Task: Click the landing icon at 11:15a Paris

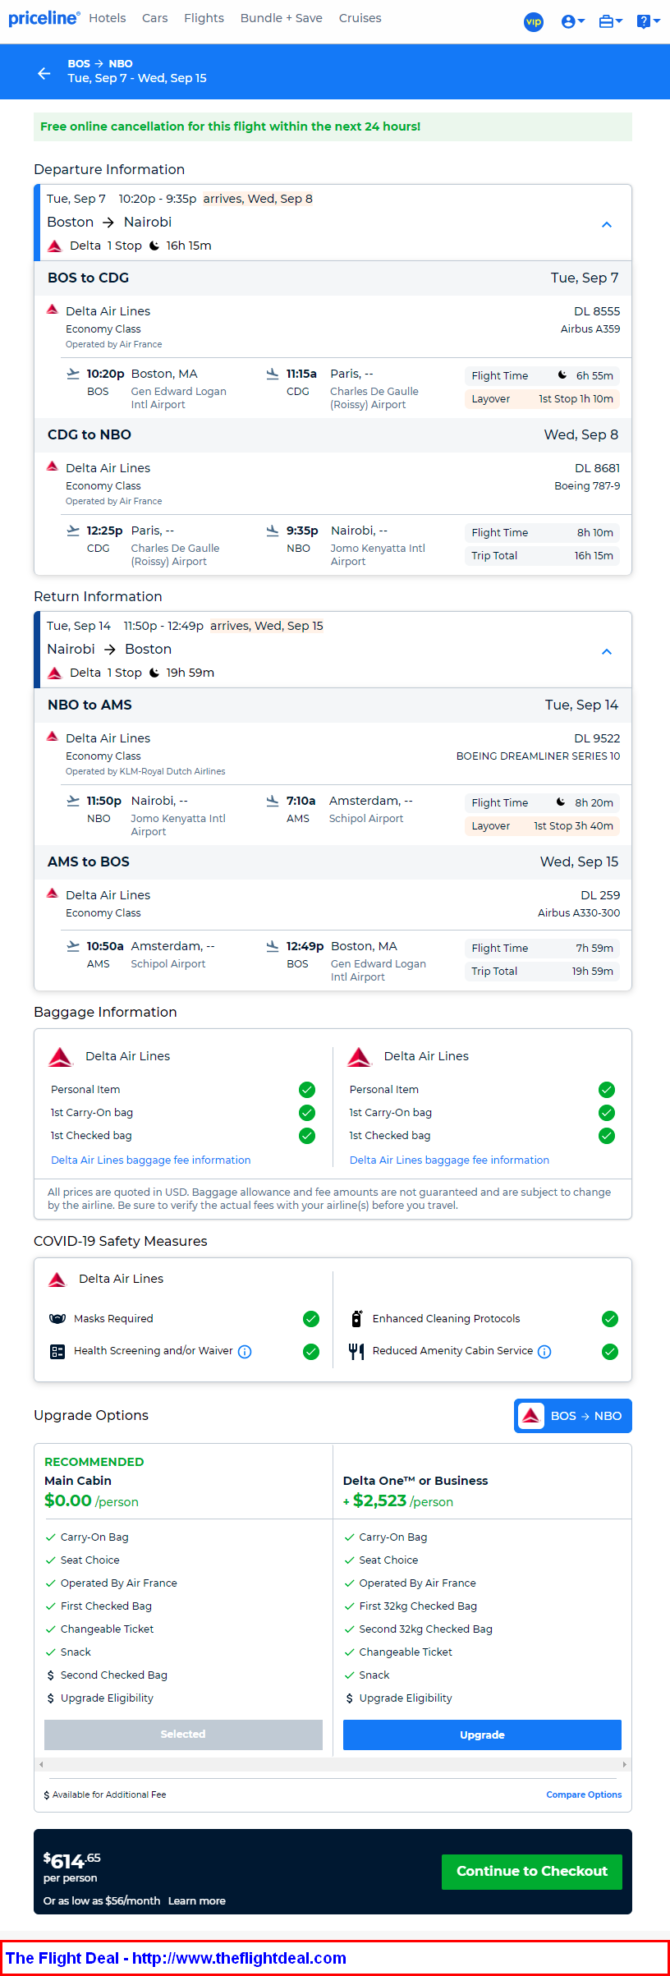Action: click(272, 374)
